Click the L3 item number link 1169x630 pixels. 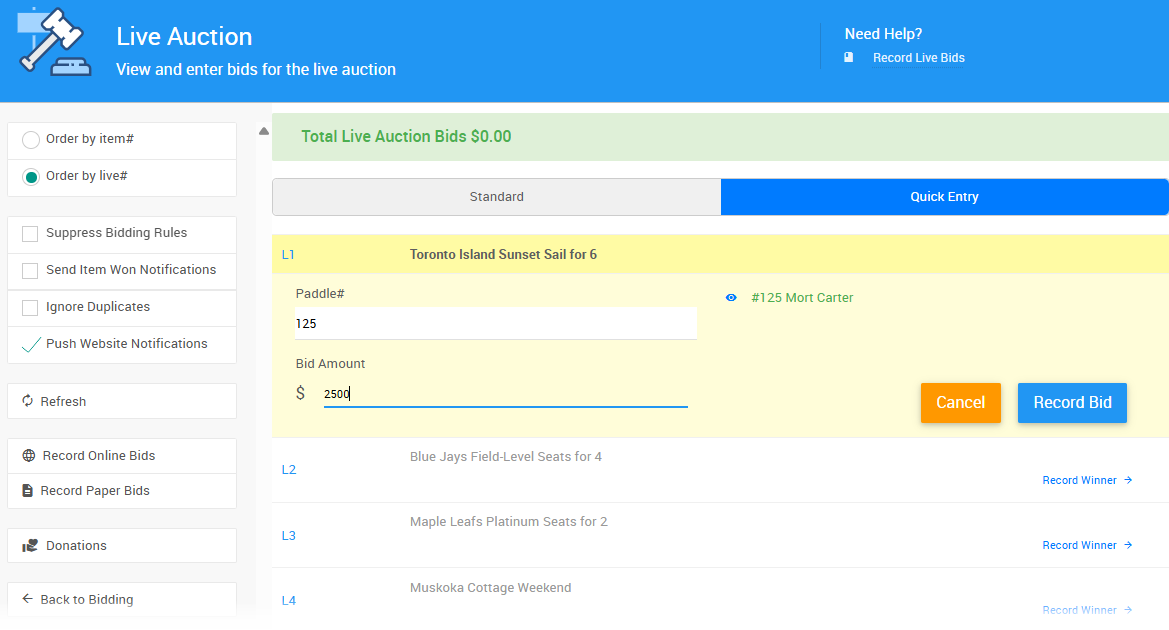point(289,535)
